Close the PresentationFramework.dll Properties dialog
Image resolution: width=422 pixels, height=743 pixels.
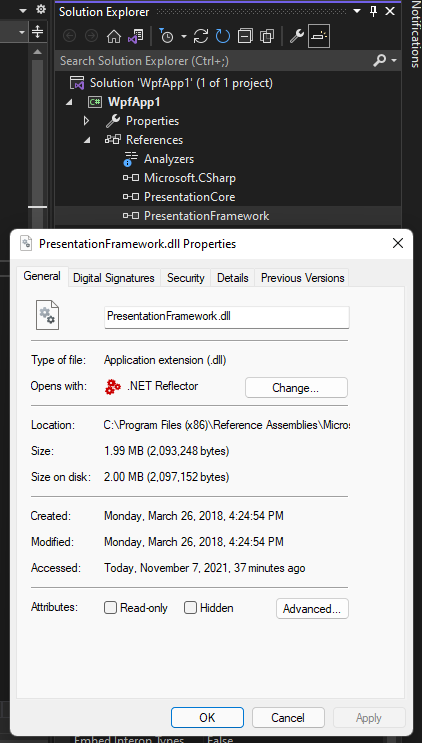[x=398, y=244]
